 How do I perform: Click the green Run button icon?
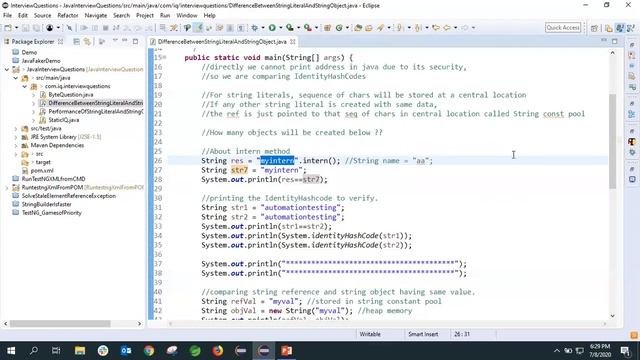272,28
